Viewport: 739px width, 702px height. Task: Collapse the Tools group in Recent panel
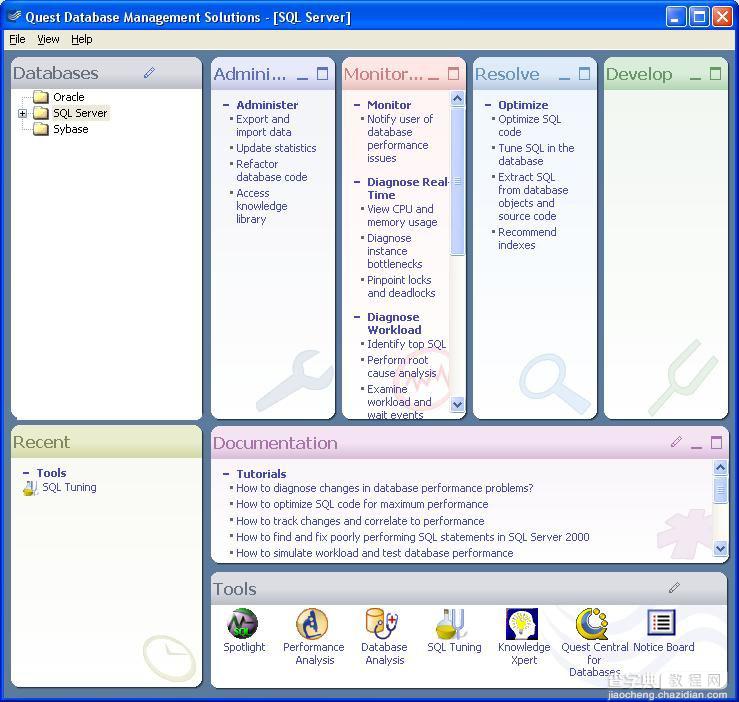pos(26,473)
